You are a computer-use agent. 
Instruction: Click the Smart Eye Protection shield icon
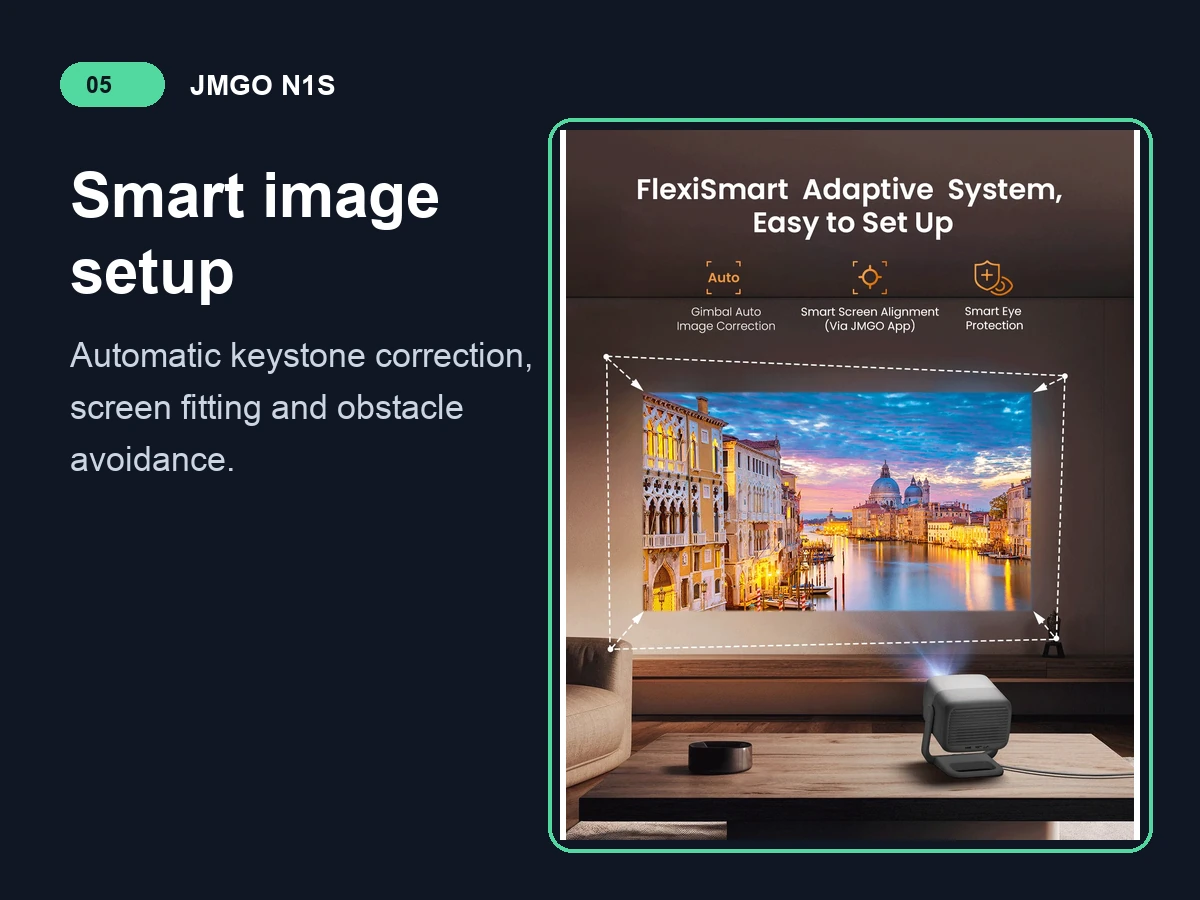point(992,277)
